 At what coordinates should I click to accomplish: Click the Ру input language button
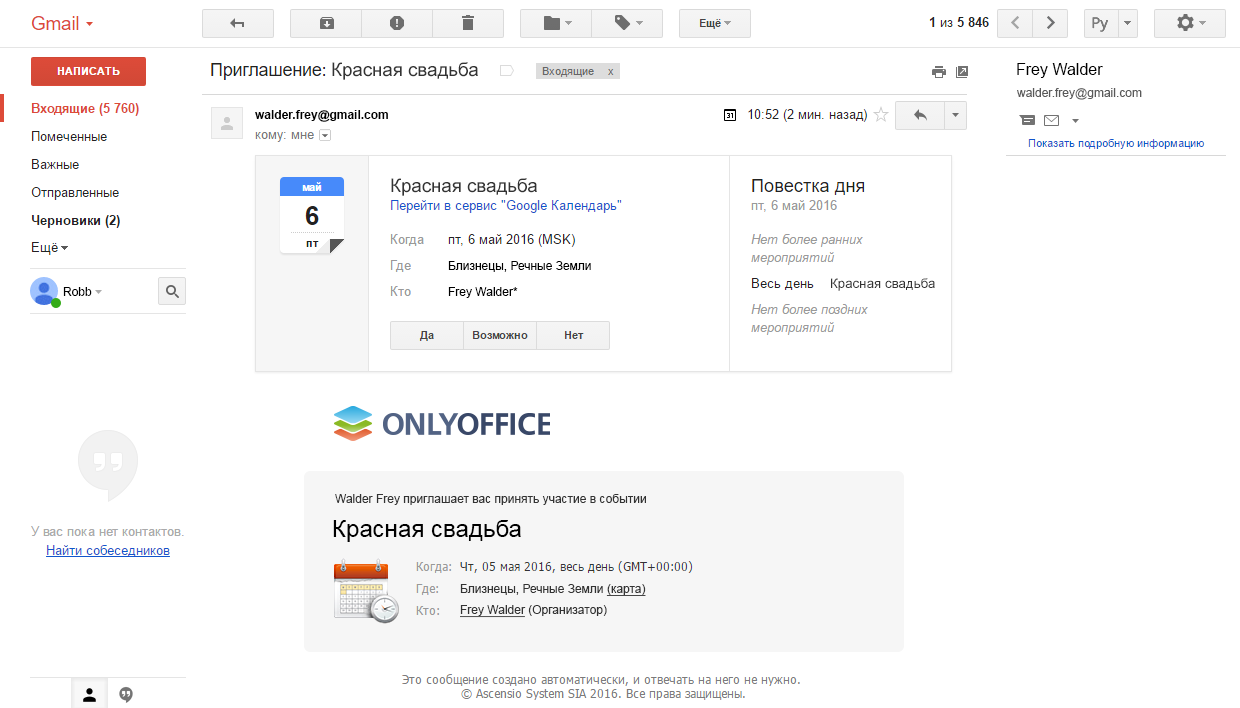(1100, 23)
